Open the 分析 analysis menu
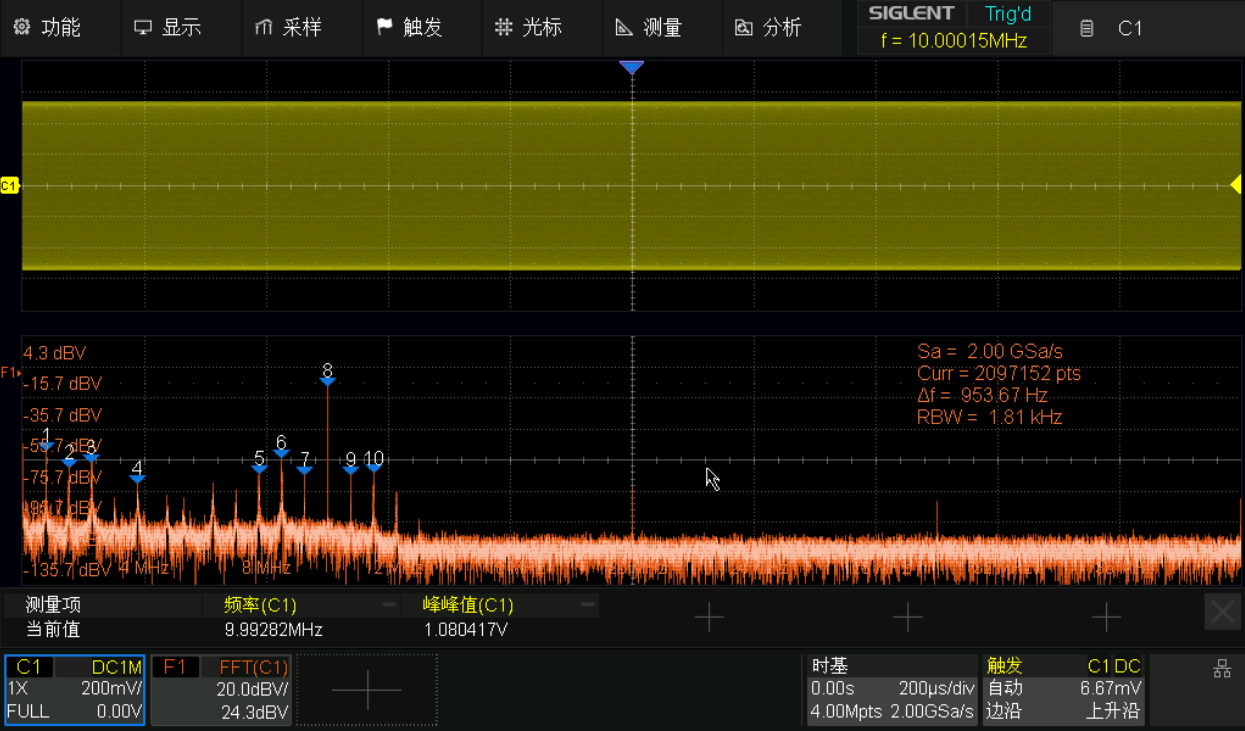Viewport: 1245px width, 731px height. coord(769,28)
